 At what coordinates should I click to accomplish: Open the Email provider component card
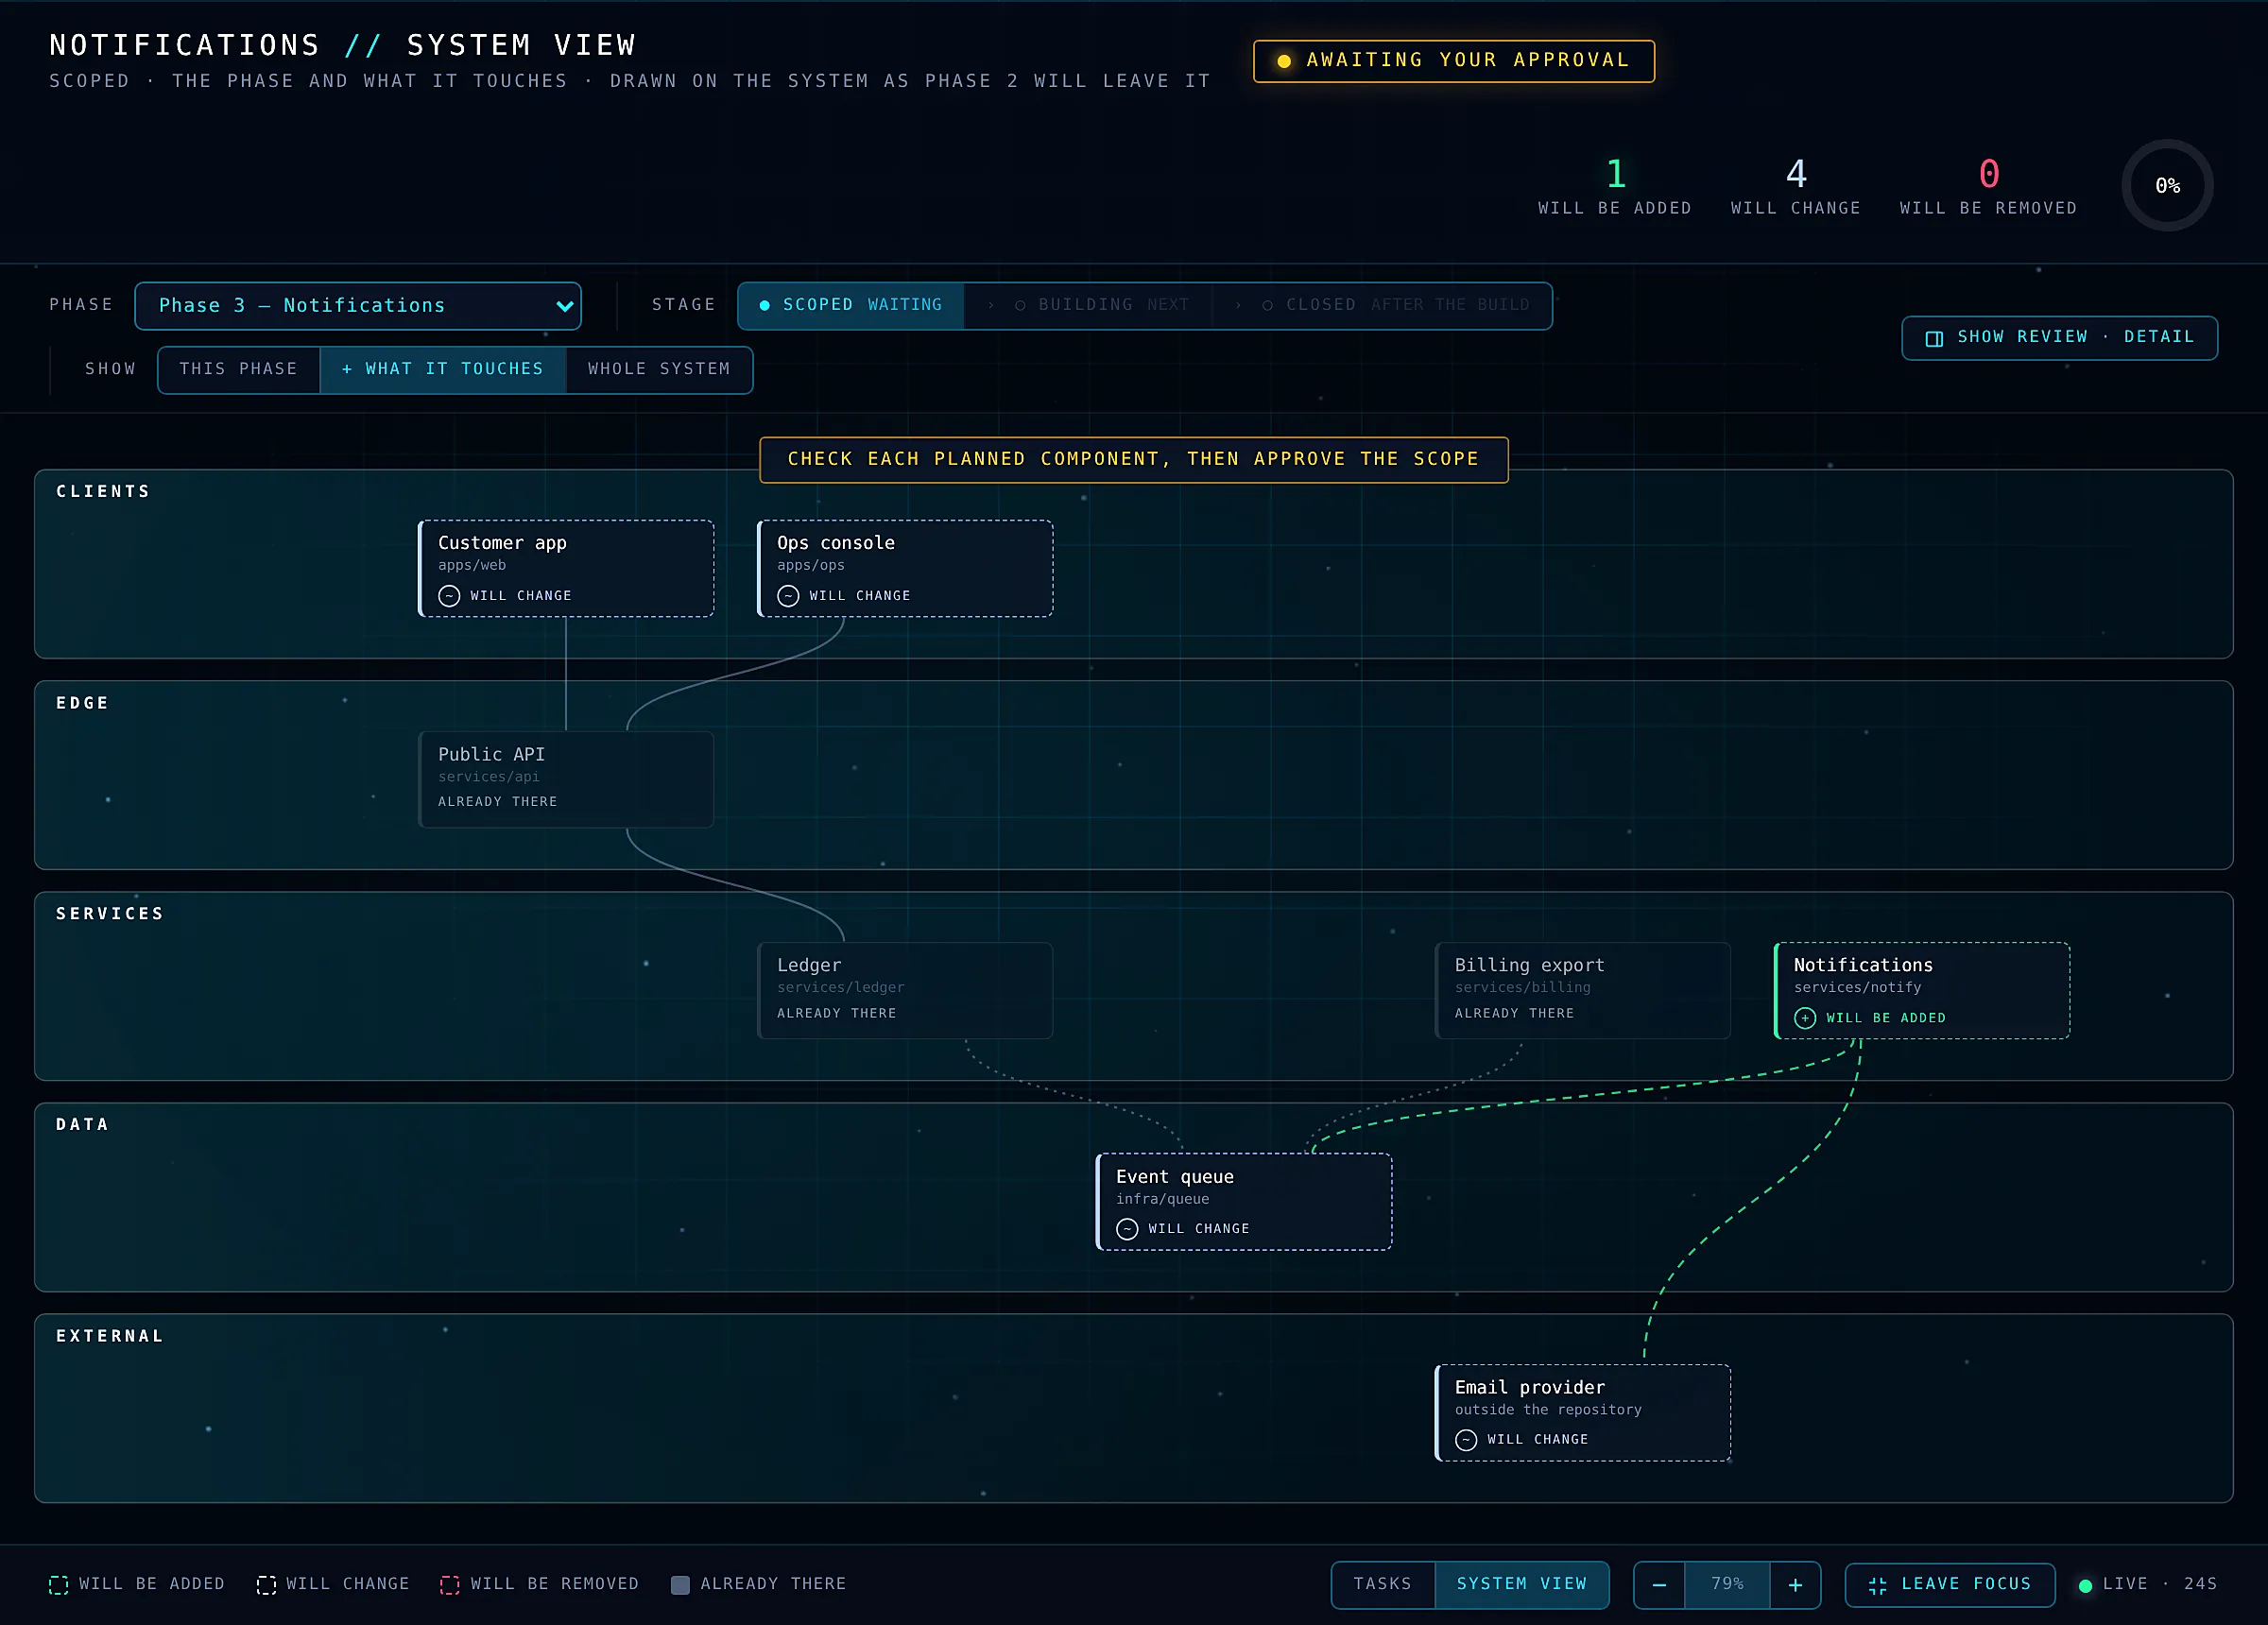(1582, 1413)
